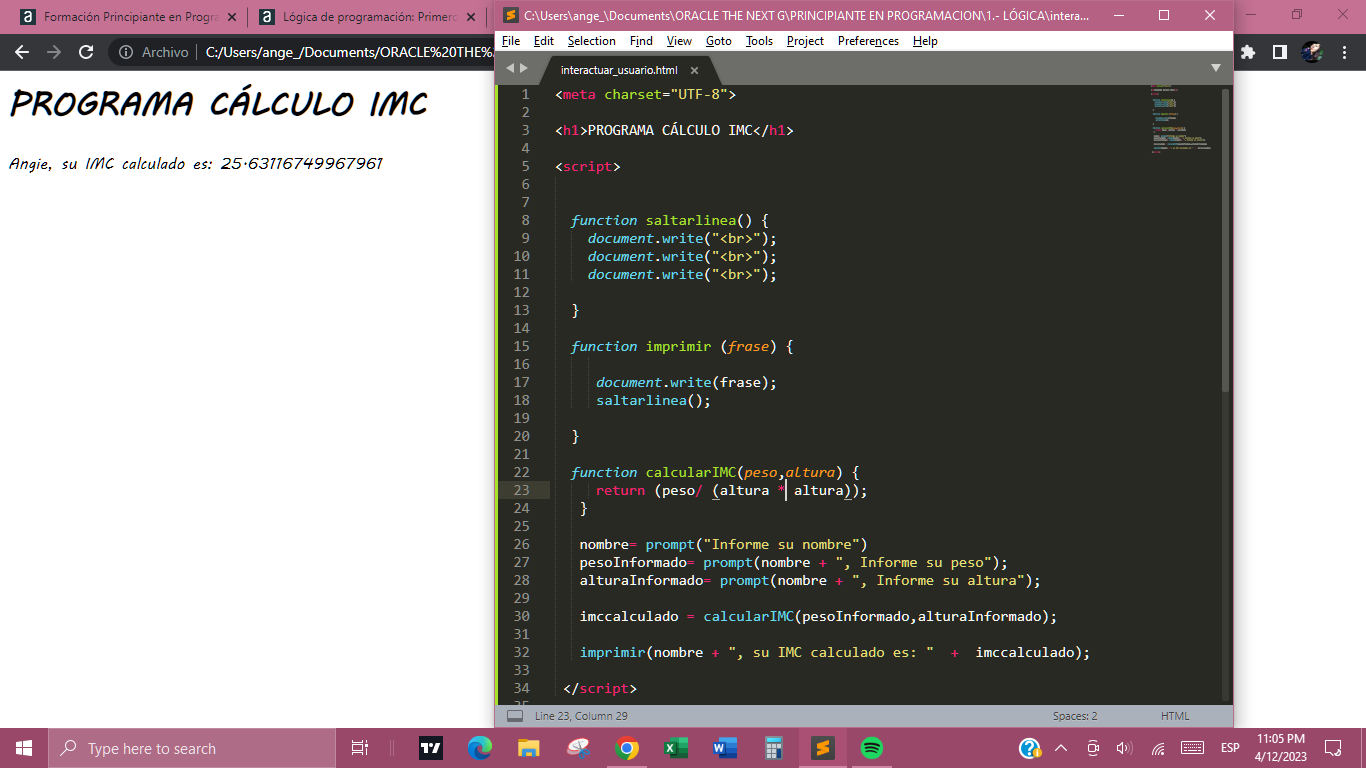Screen dimensions: 1366x768
Task: Open Spotify from the taskbar
Action: point(872,748)
